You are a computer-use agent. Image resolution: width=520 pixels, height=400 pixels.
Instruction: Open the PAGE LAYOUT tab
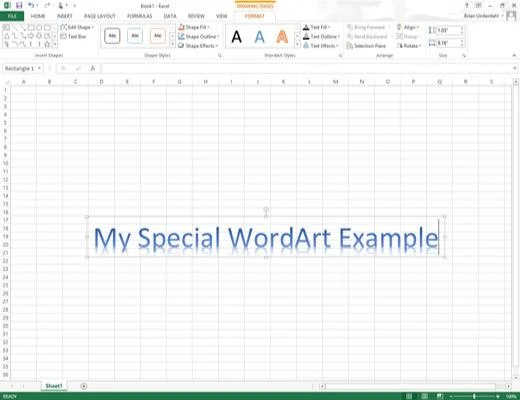pos(100,16)
